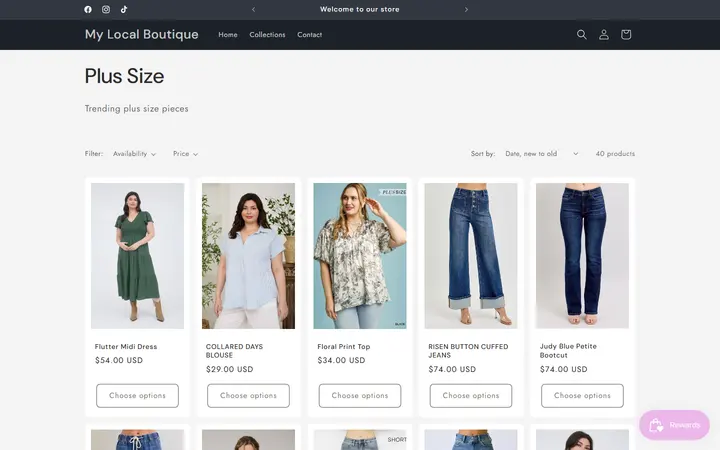The image size is (720, 450).
Task: Open the Contact menu item
Action: (x=309, y=34)
